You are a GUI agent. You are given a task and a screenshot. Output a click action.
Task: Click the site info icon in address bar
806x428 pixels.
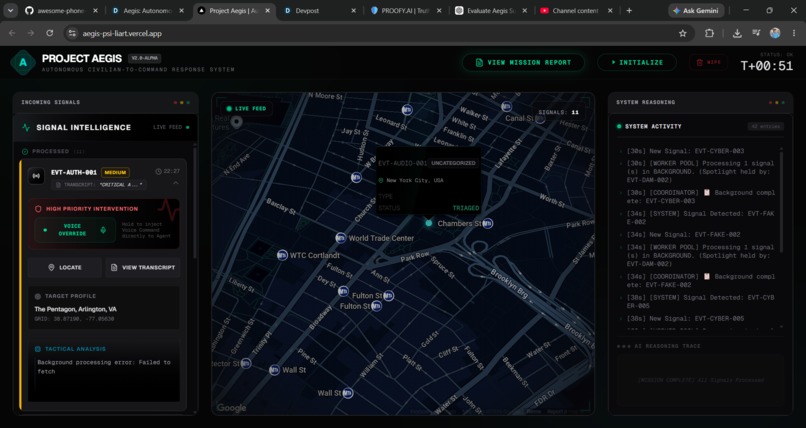tap(72, 33)
